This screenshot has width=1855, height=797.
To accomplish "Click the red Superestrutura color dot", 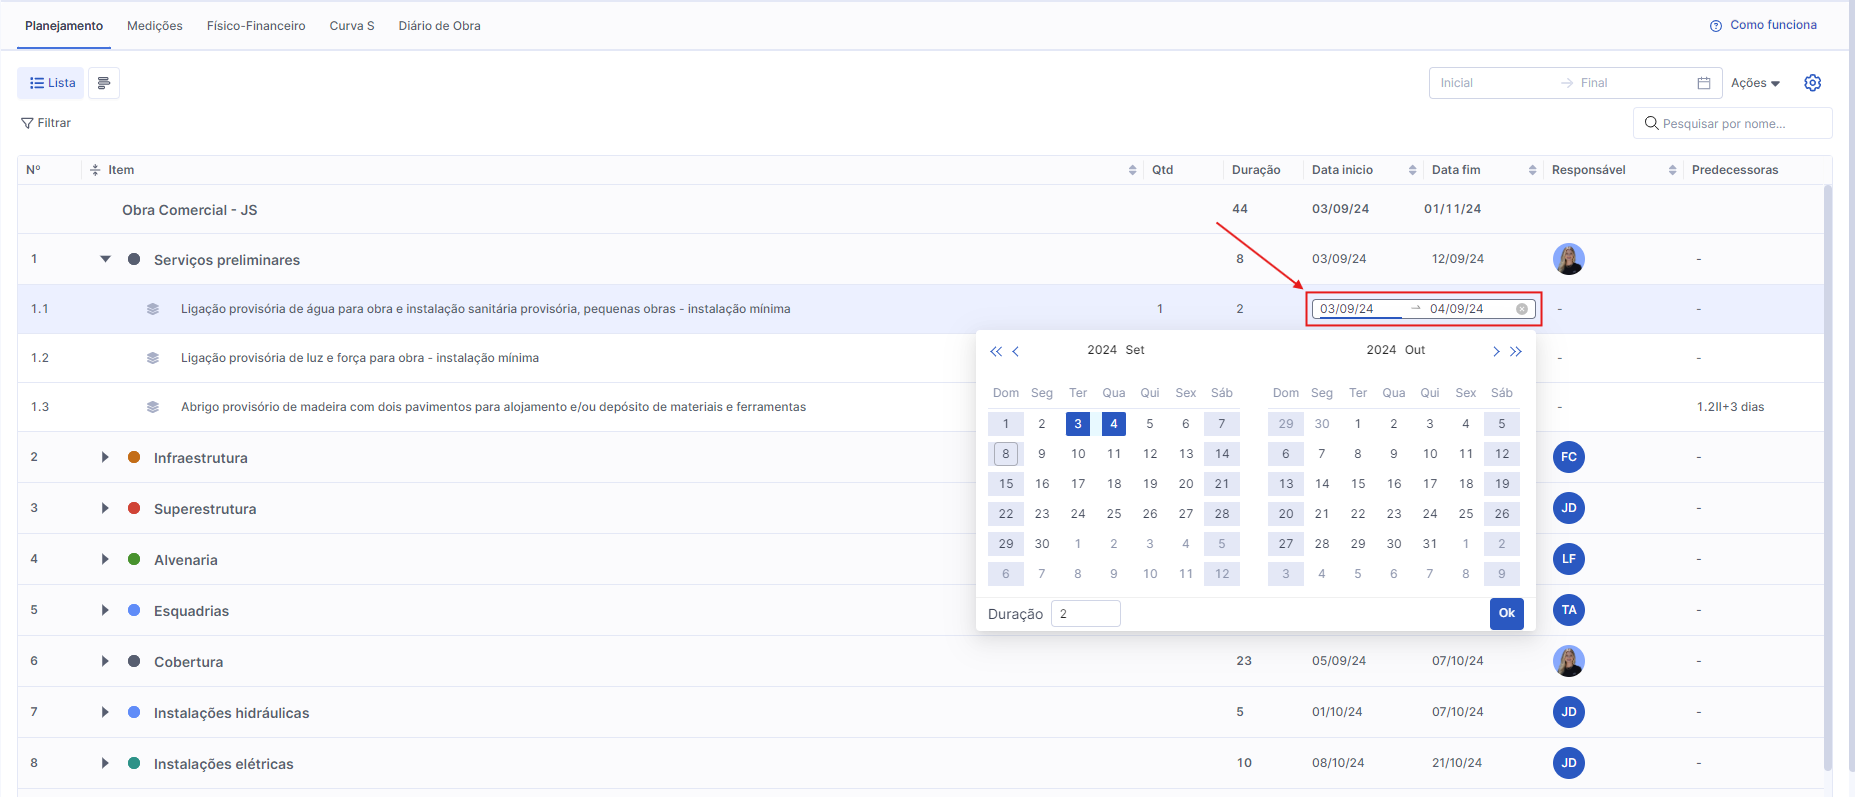I will click(134, 508).
